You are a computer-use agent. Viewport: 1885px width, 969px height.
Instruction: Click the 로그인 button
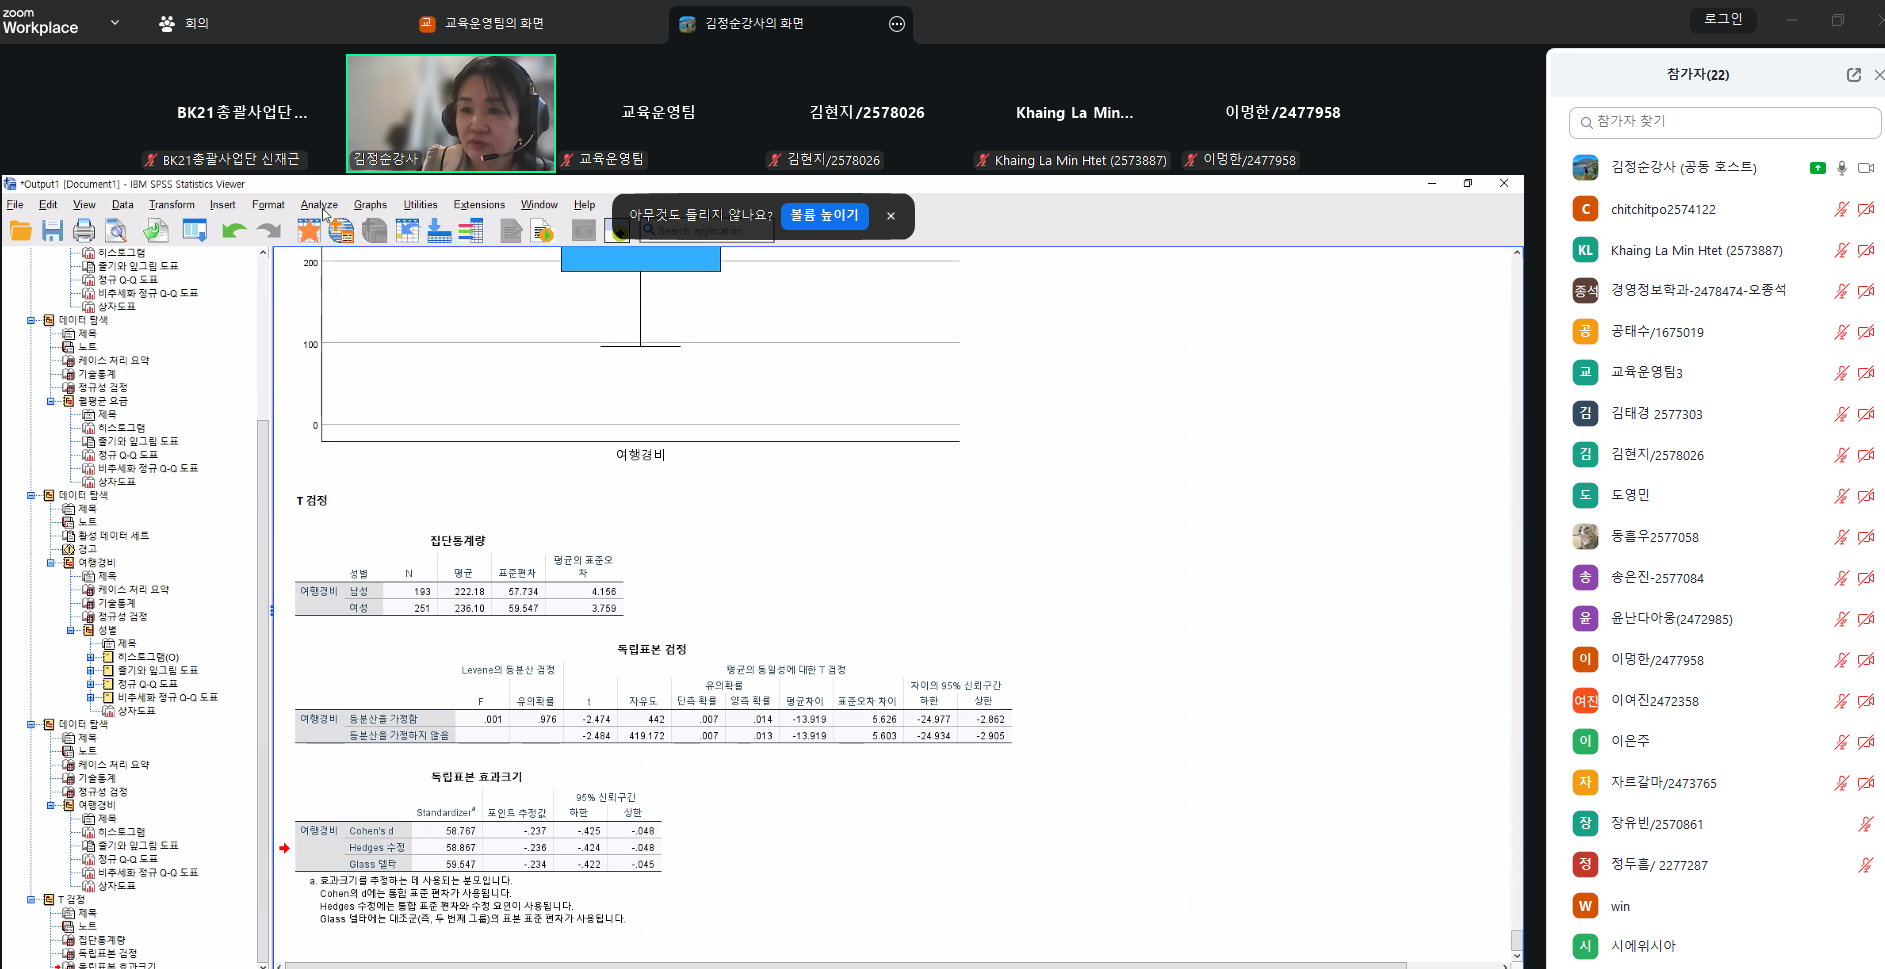(x=1722, y=19)
